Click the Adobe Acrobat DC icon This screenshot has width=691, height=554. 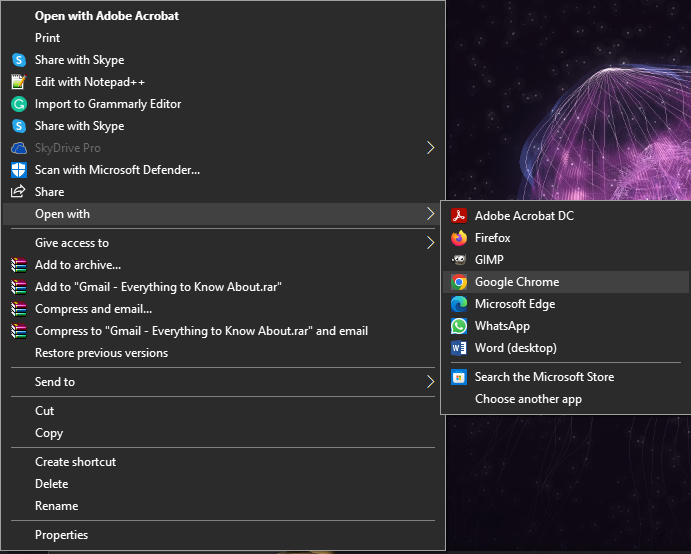click(459, 216)
